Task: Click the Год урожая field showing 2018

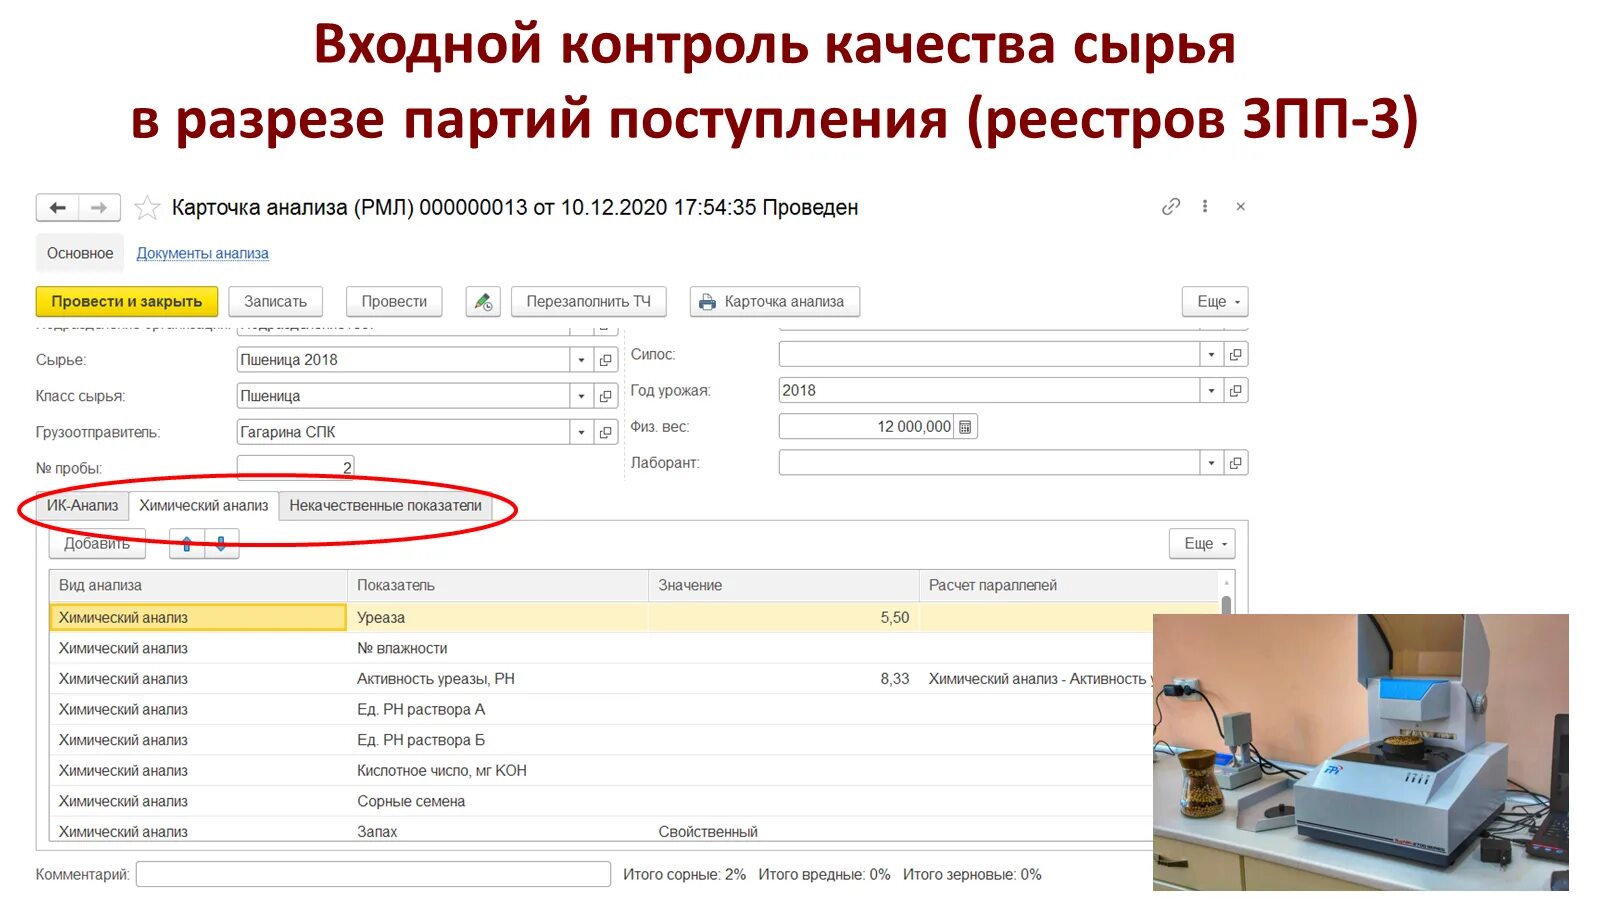Action: coord(989,390)
